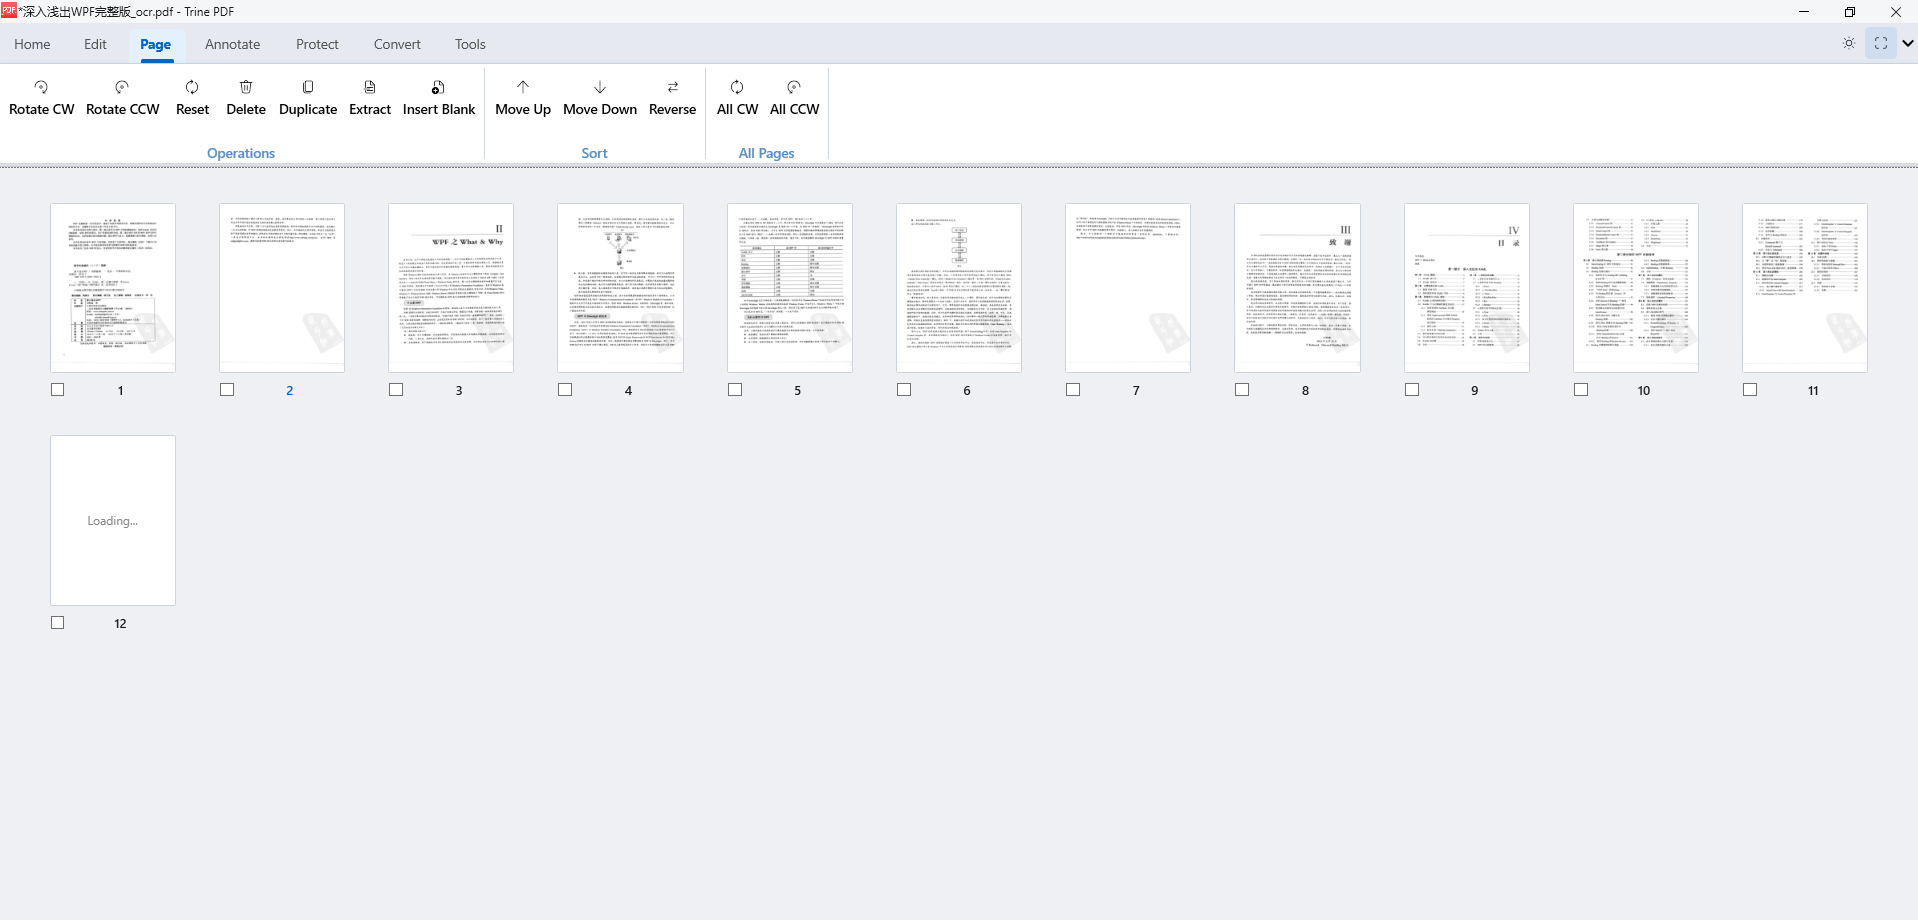Click the Insert Blank page icon
The height and width of the screenshot is (920, 1918).
pos(438,87)
